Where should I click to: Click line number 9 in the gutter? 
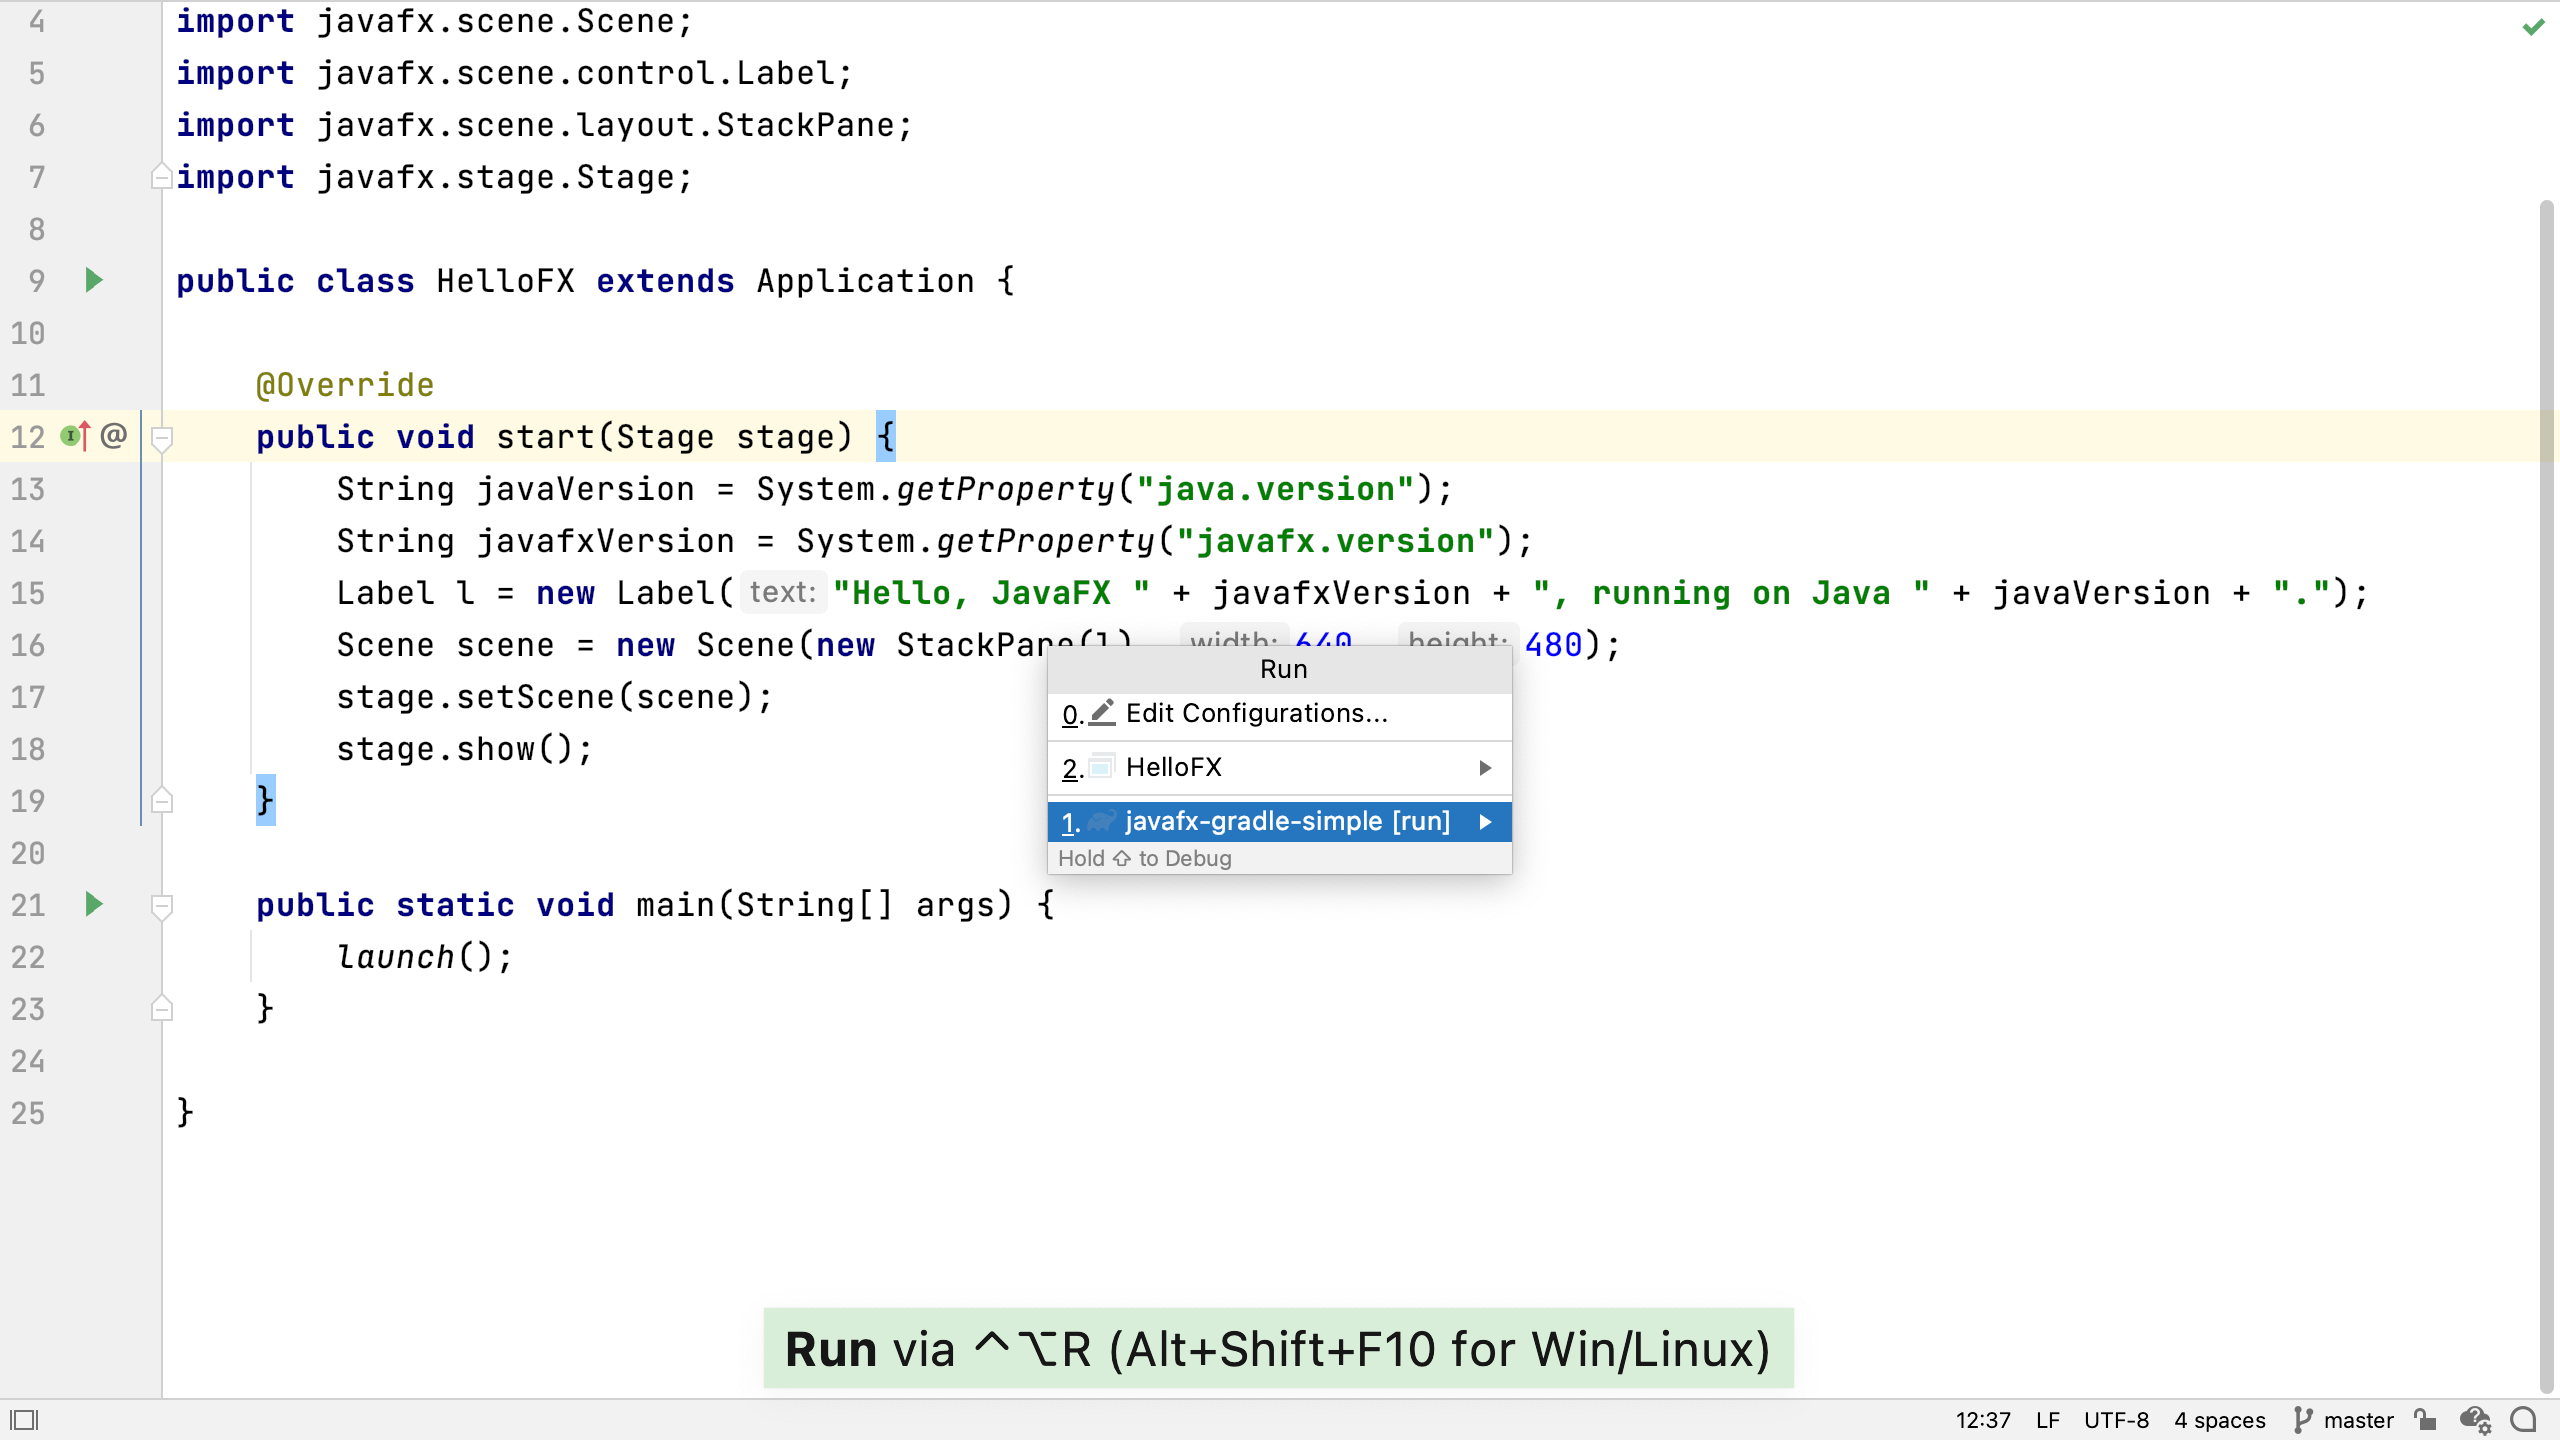[37, 281]
